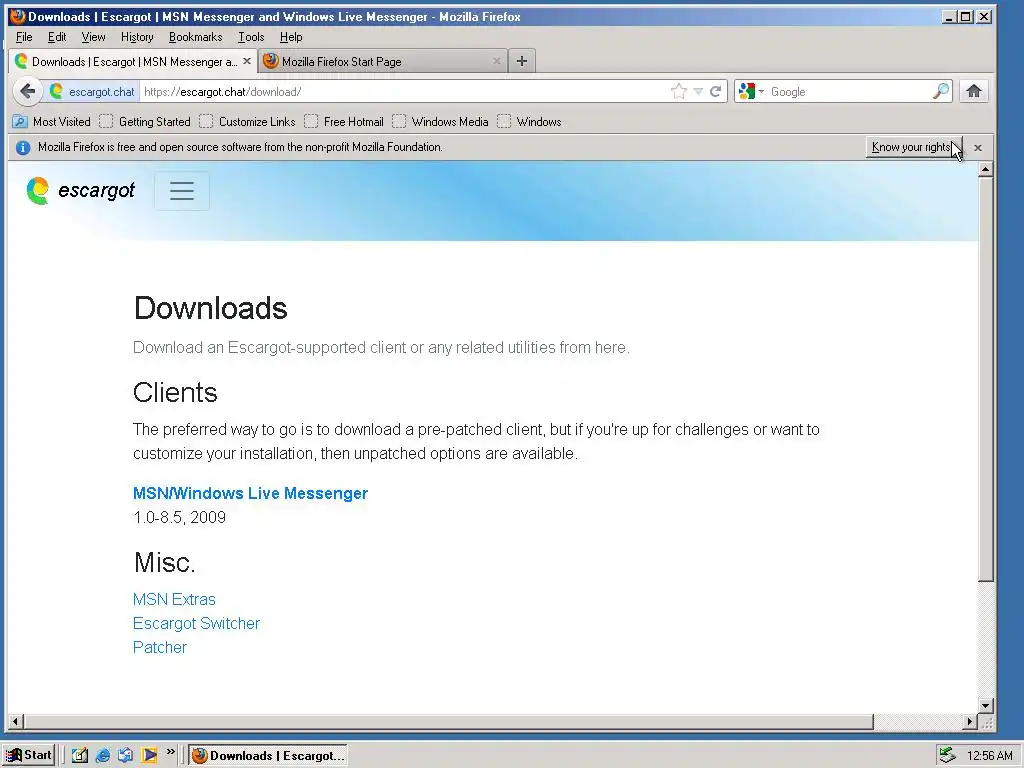This screenshot has height=768, width=1024.
Task: Open the Bookmarks menu
Action: [x=195, y=37]
